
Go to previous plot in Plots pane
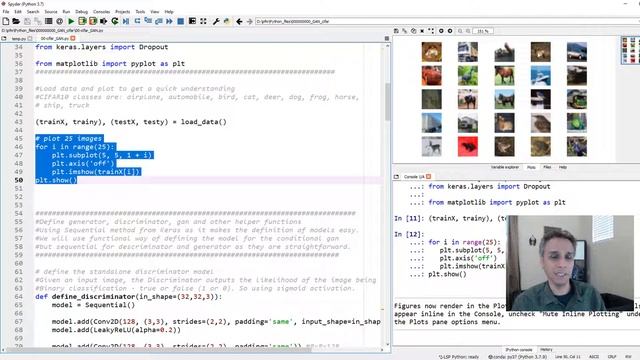pos(441,31)
